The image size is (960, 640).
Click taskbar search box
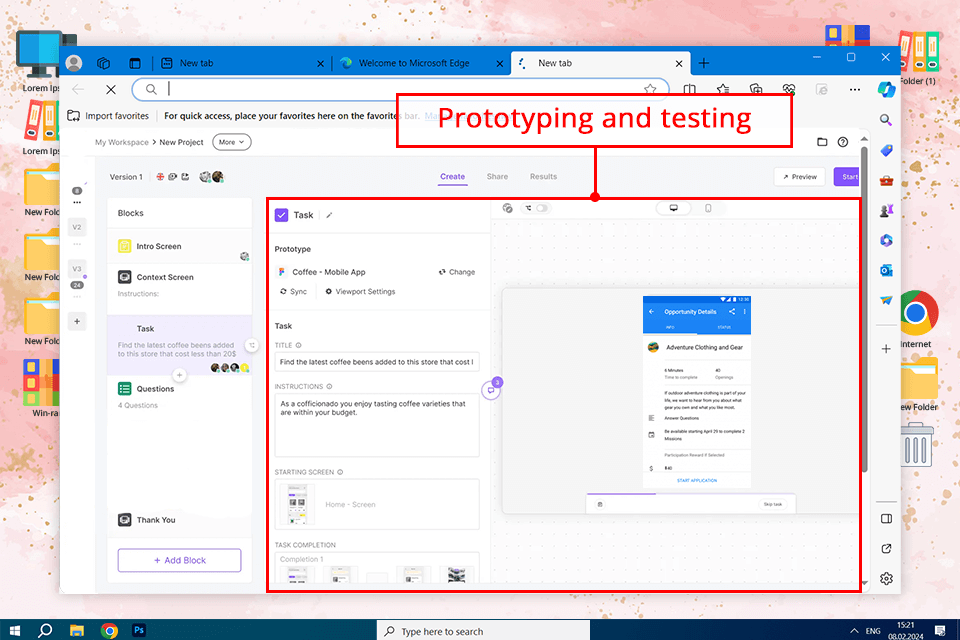[x=484, y=631]
